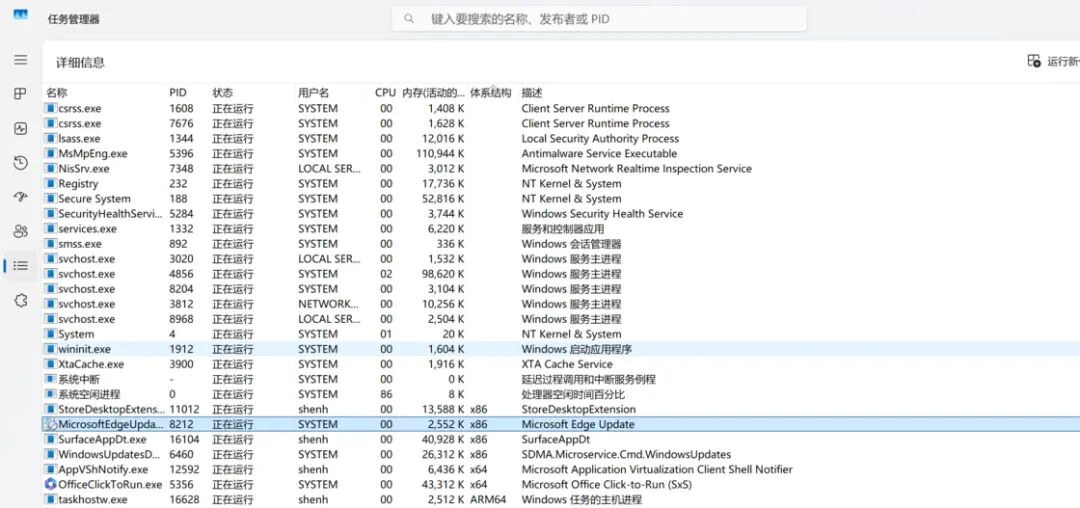The image size is (1080, 508).
Task: Sort by the 描述 column header
Action: click(x=532, y=92)
